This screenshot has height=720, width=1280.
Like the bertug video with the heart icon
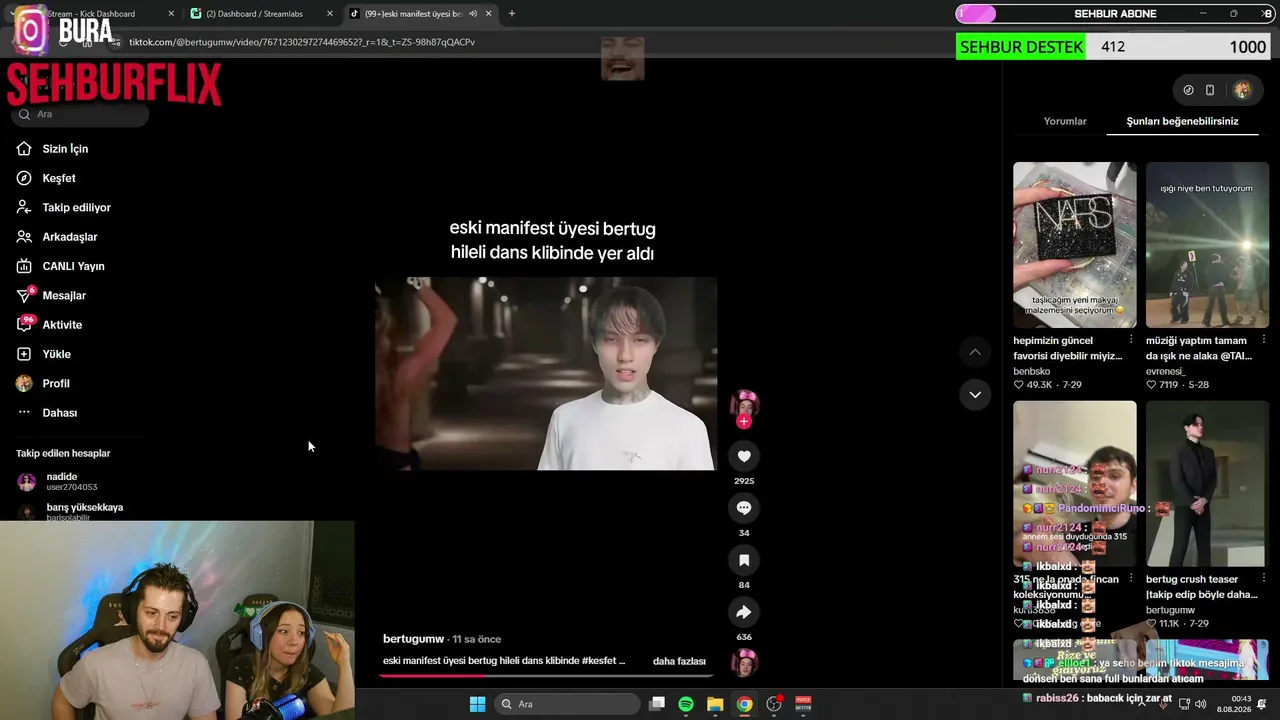(x=744, y=456)
